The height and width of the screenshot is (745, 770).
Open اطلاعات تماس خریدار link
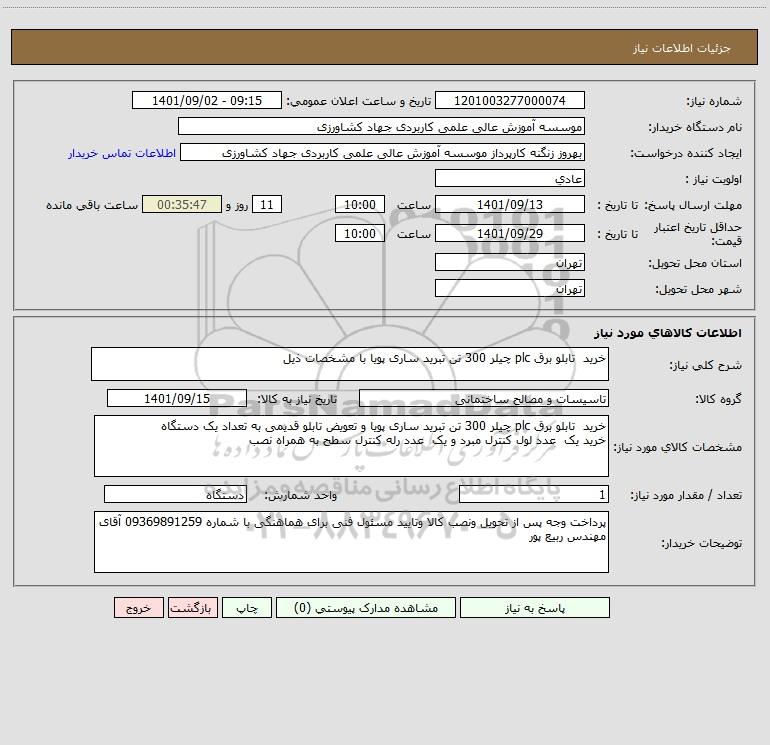click(122, 153)
